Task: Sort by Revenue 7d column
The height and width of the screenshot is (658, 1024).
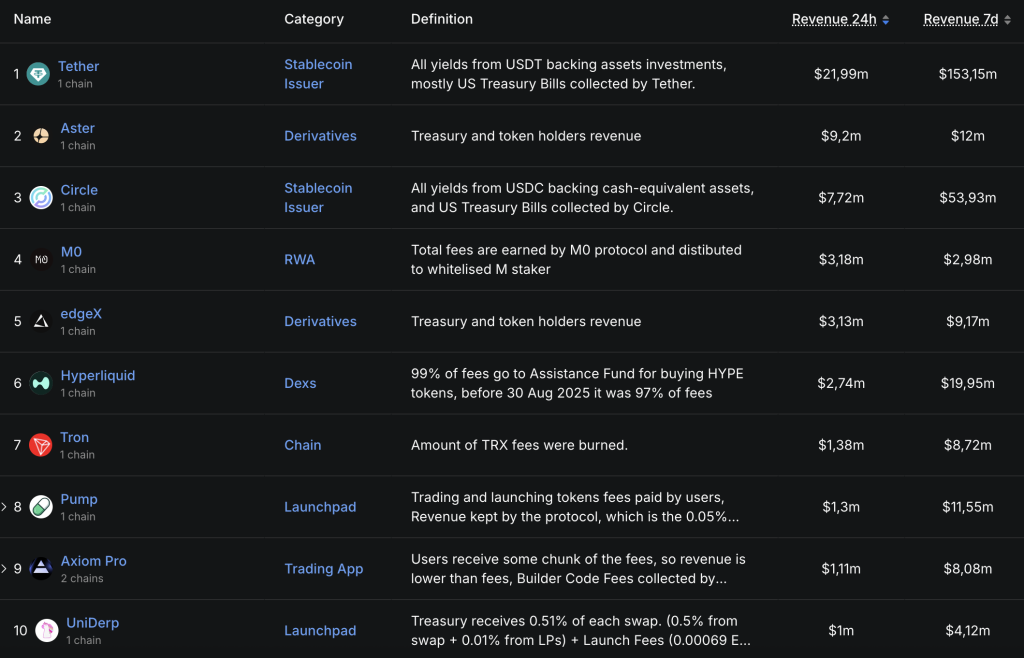Action: (967, 19)
